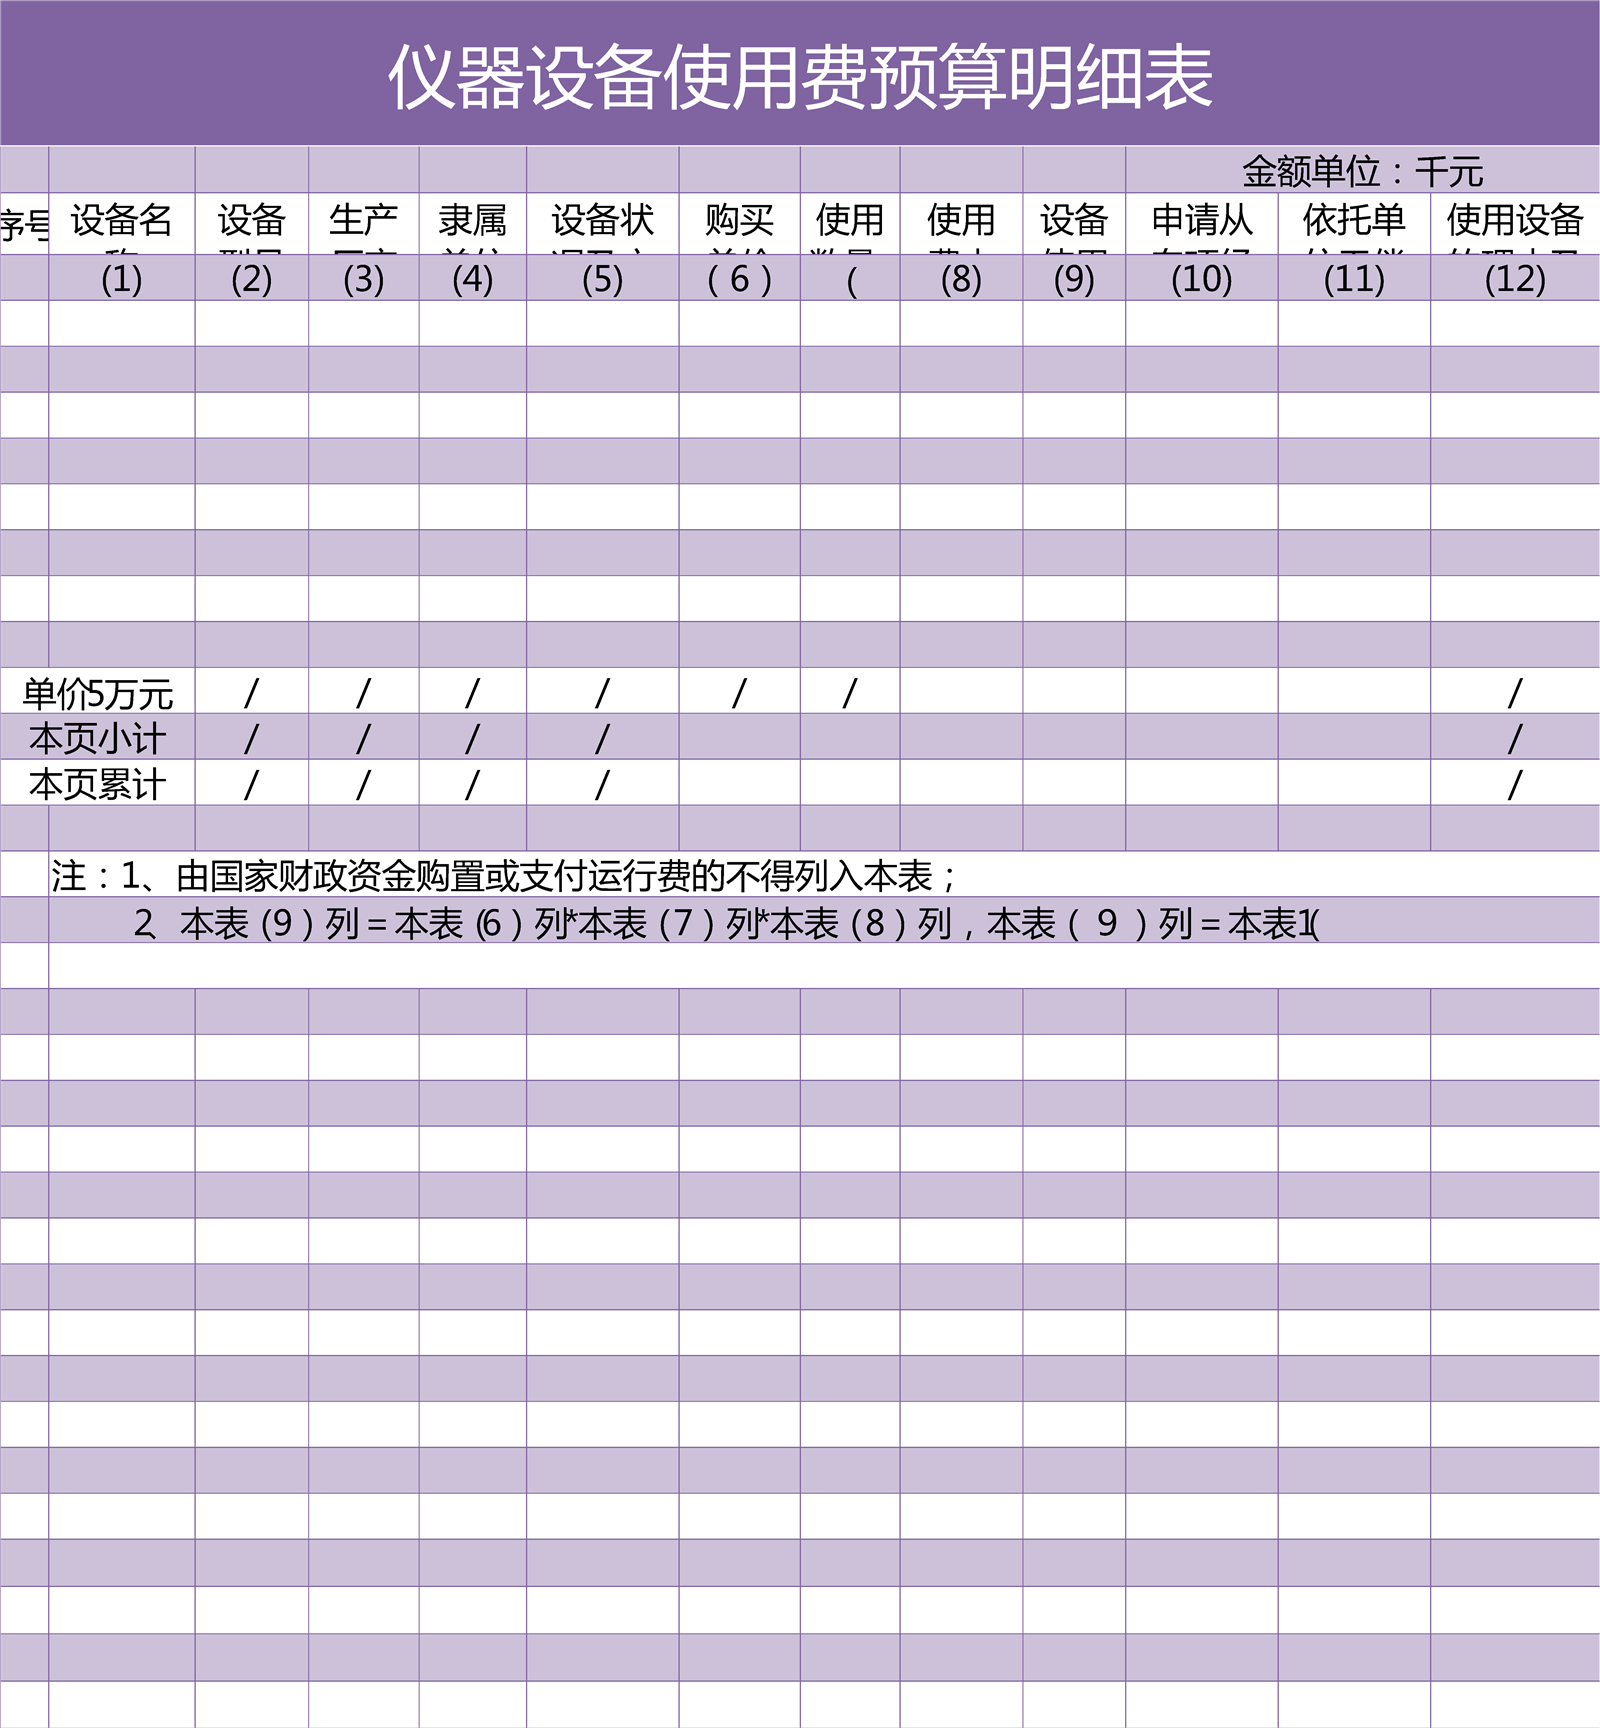
Task: Click the 购买 column header
Action: tap(739, 221)
